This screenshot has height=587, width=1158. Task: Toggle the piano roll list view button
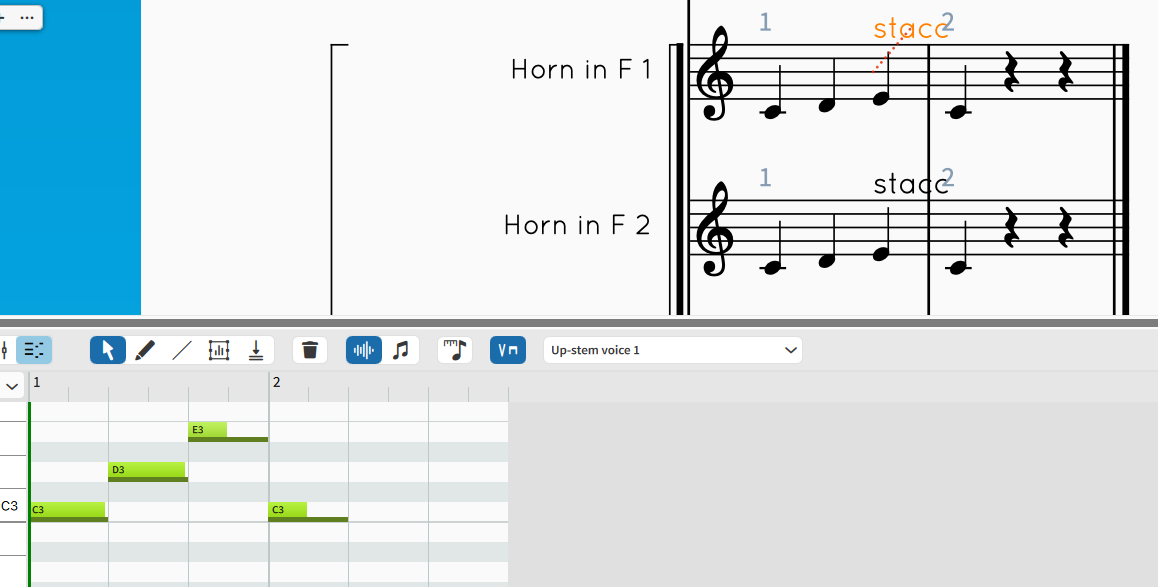pos(34,350)
